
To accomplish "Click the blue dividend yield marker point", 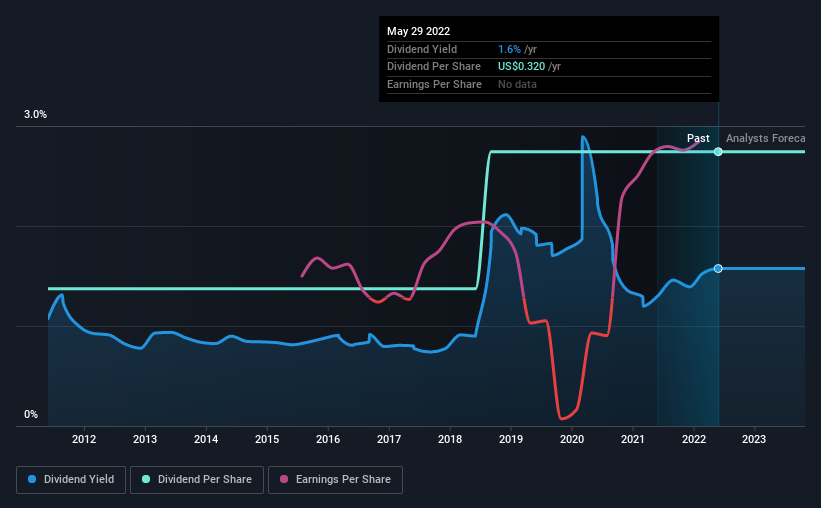I will tap(718, 269).
